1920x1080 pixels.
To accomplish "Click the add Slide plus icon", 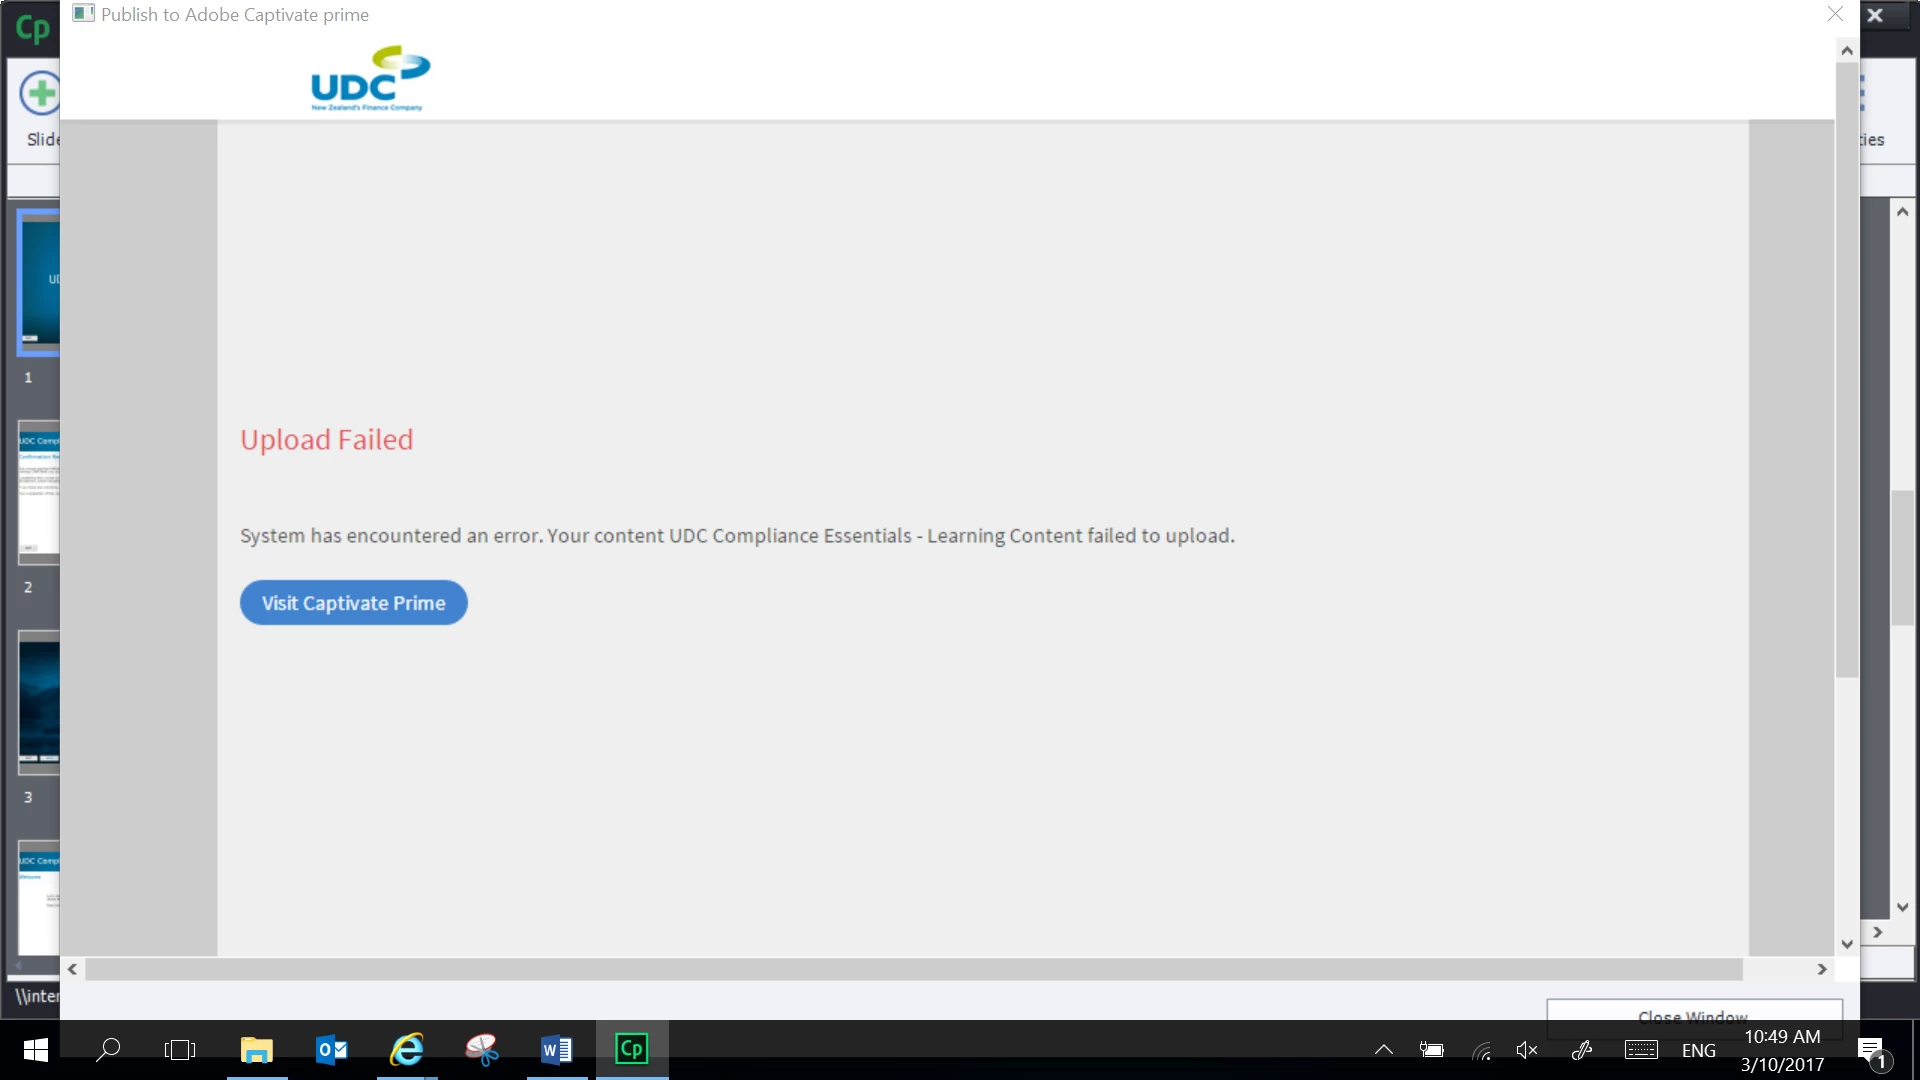I will [41, 94].
